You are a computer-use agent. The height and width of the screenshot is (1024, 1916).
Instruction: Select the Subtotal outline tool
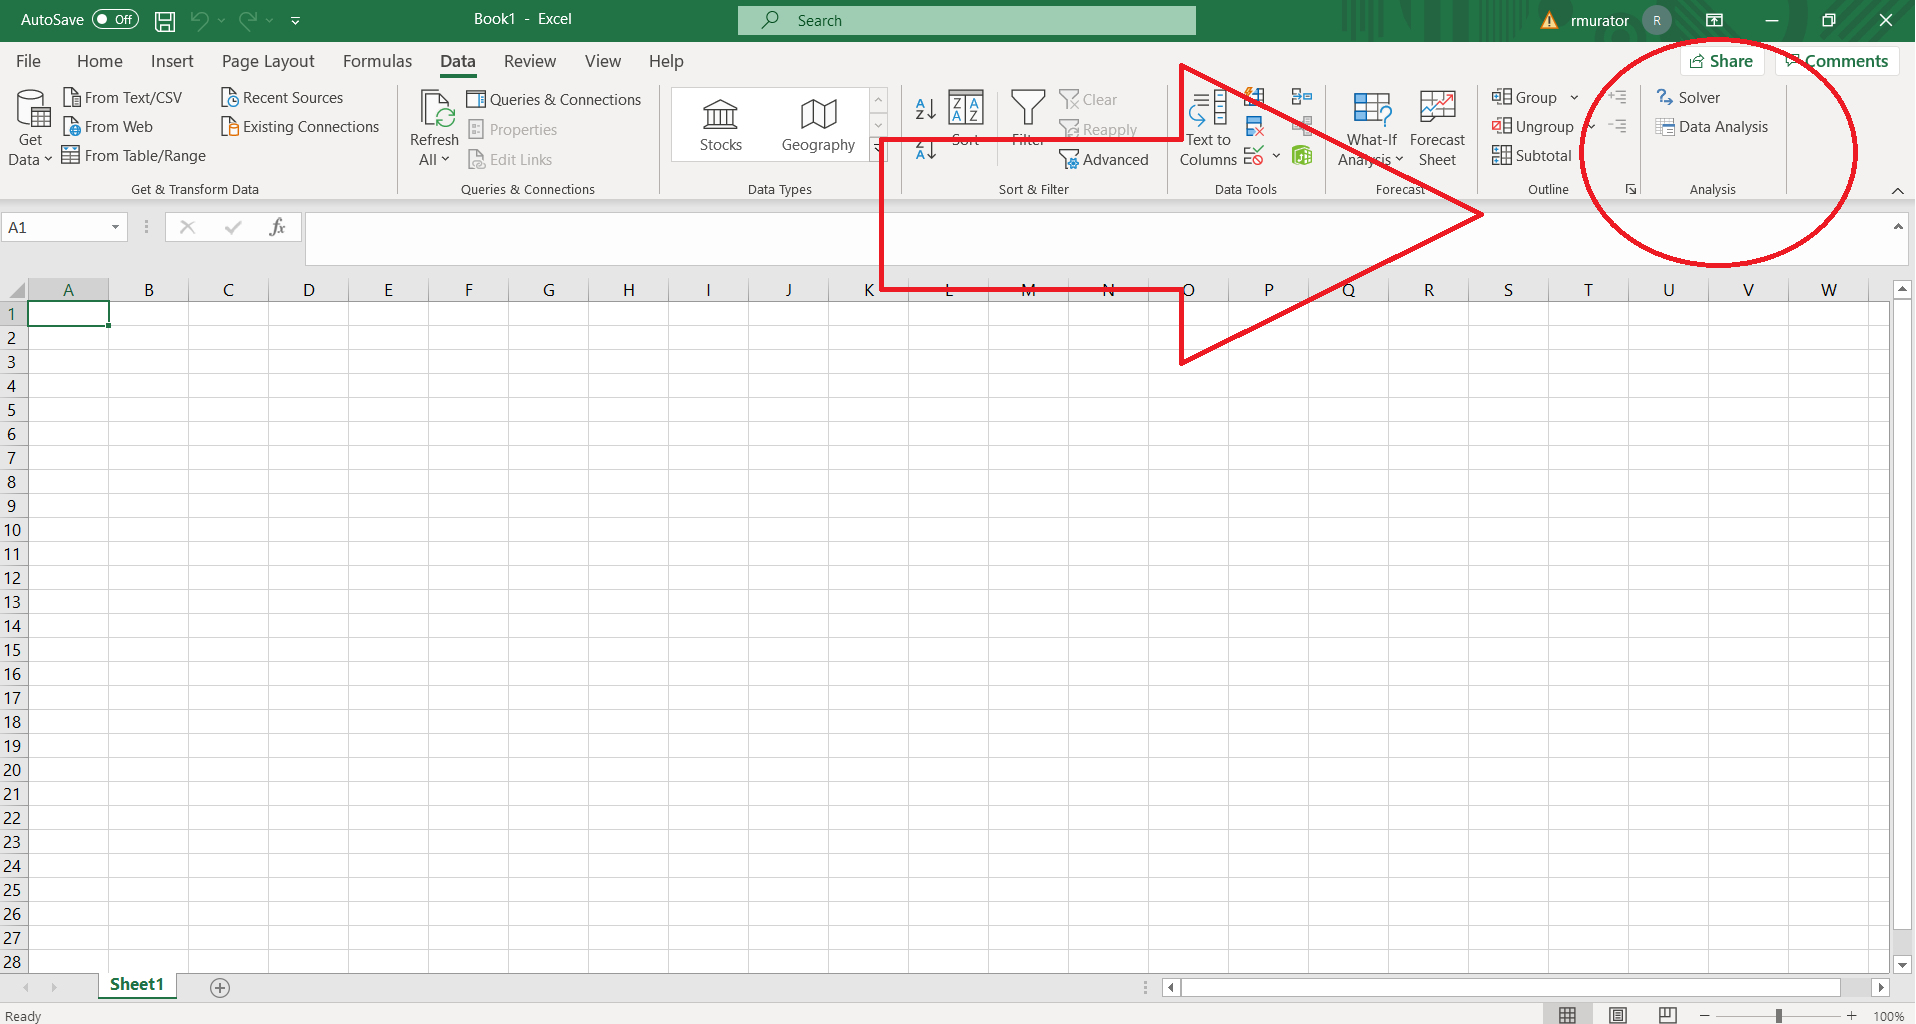pyautogui.click(x=1531, y=156)
